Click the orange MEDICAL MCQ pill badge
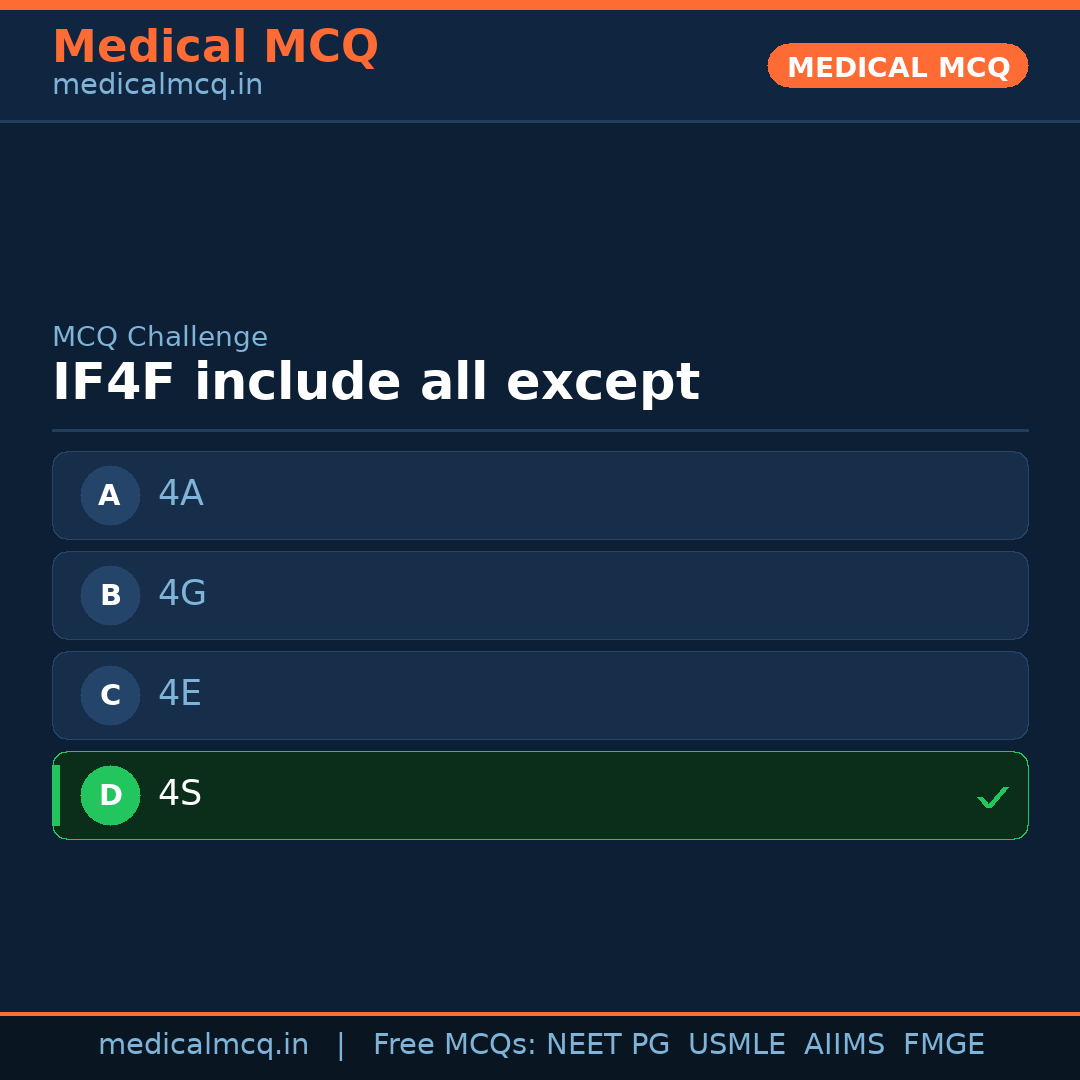The width and height of the screenshot is (1080, 1080). [897, 66]
